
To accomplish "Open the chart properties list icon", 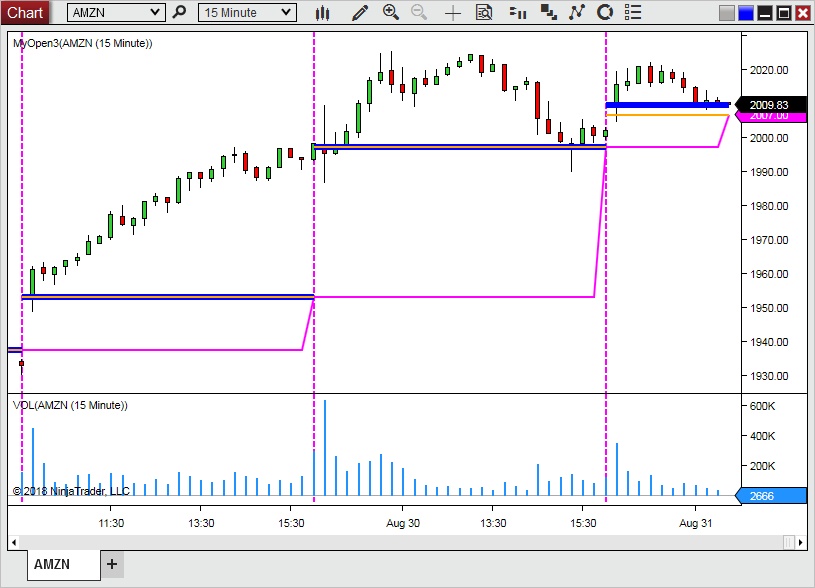I will point(633,12).
